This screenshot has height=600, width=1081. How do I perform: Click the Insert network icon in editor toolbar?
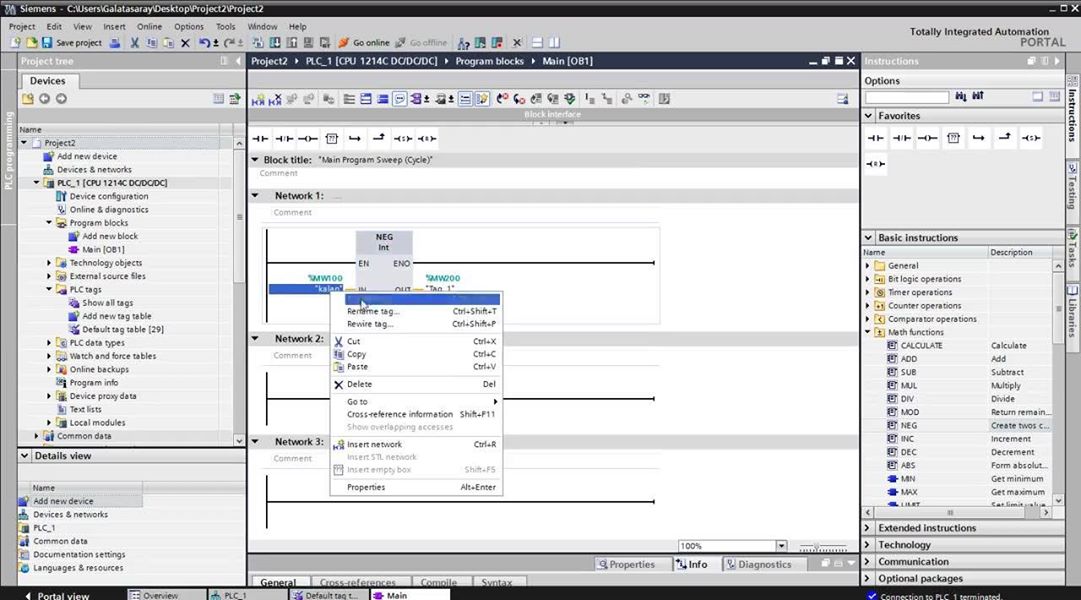click(x=258, y=99)
